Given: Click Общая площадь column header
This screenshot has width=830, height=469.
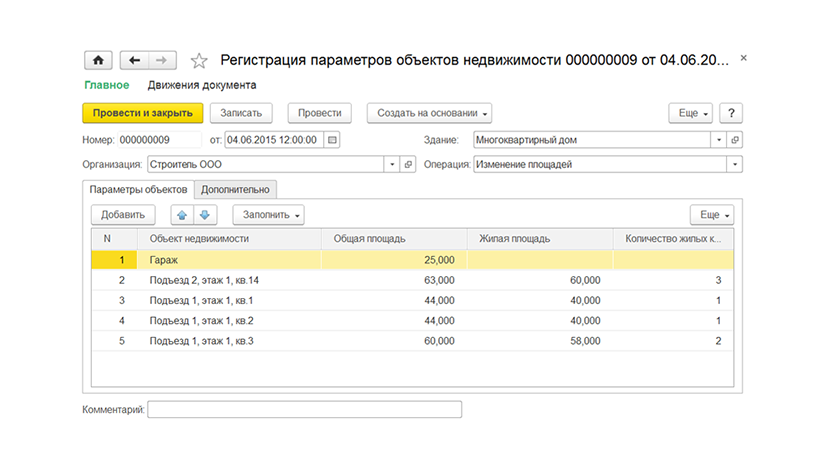Looking at the screenshot, I should [394, 239].
